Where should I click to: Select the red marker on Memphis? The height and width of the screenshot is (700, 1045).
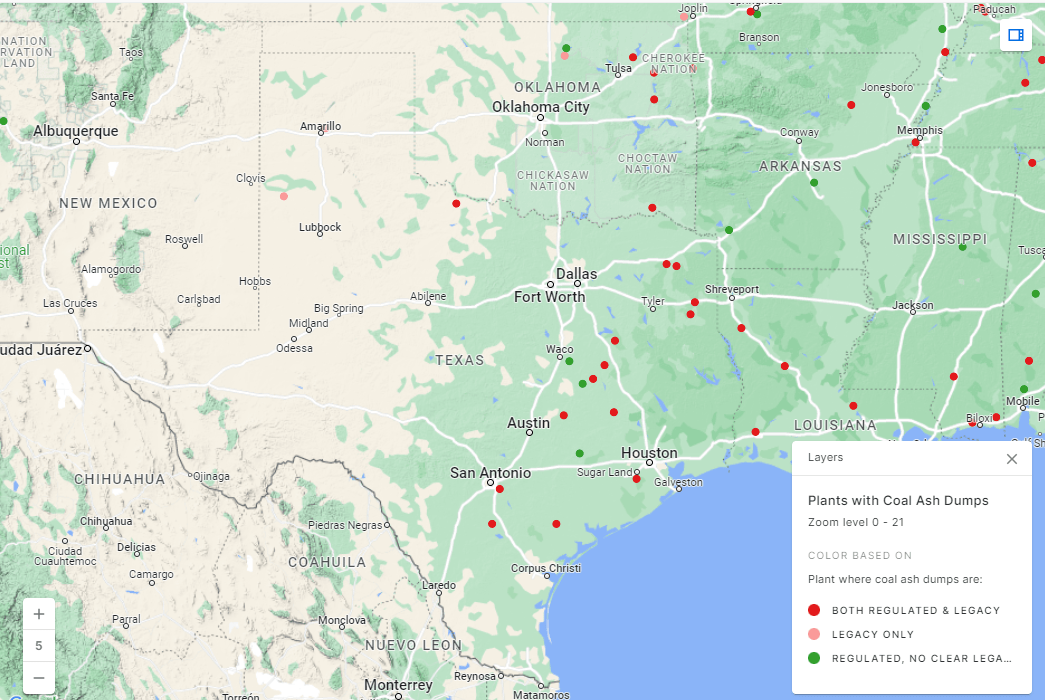click(915, 140)
